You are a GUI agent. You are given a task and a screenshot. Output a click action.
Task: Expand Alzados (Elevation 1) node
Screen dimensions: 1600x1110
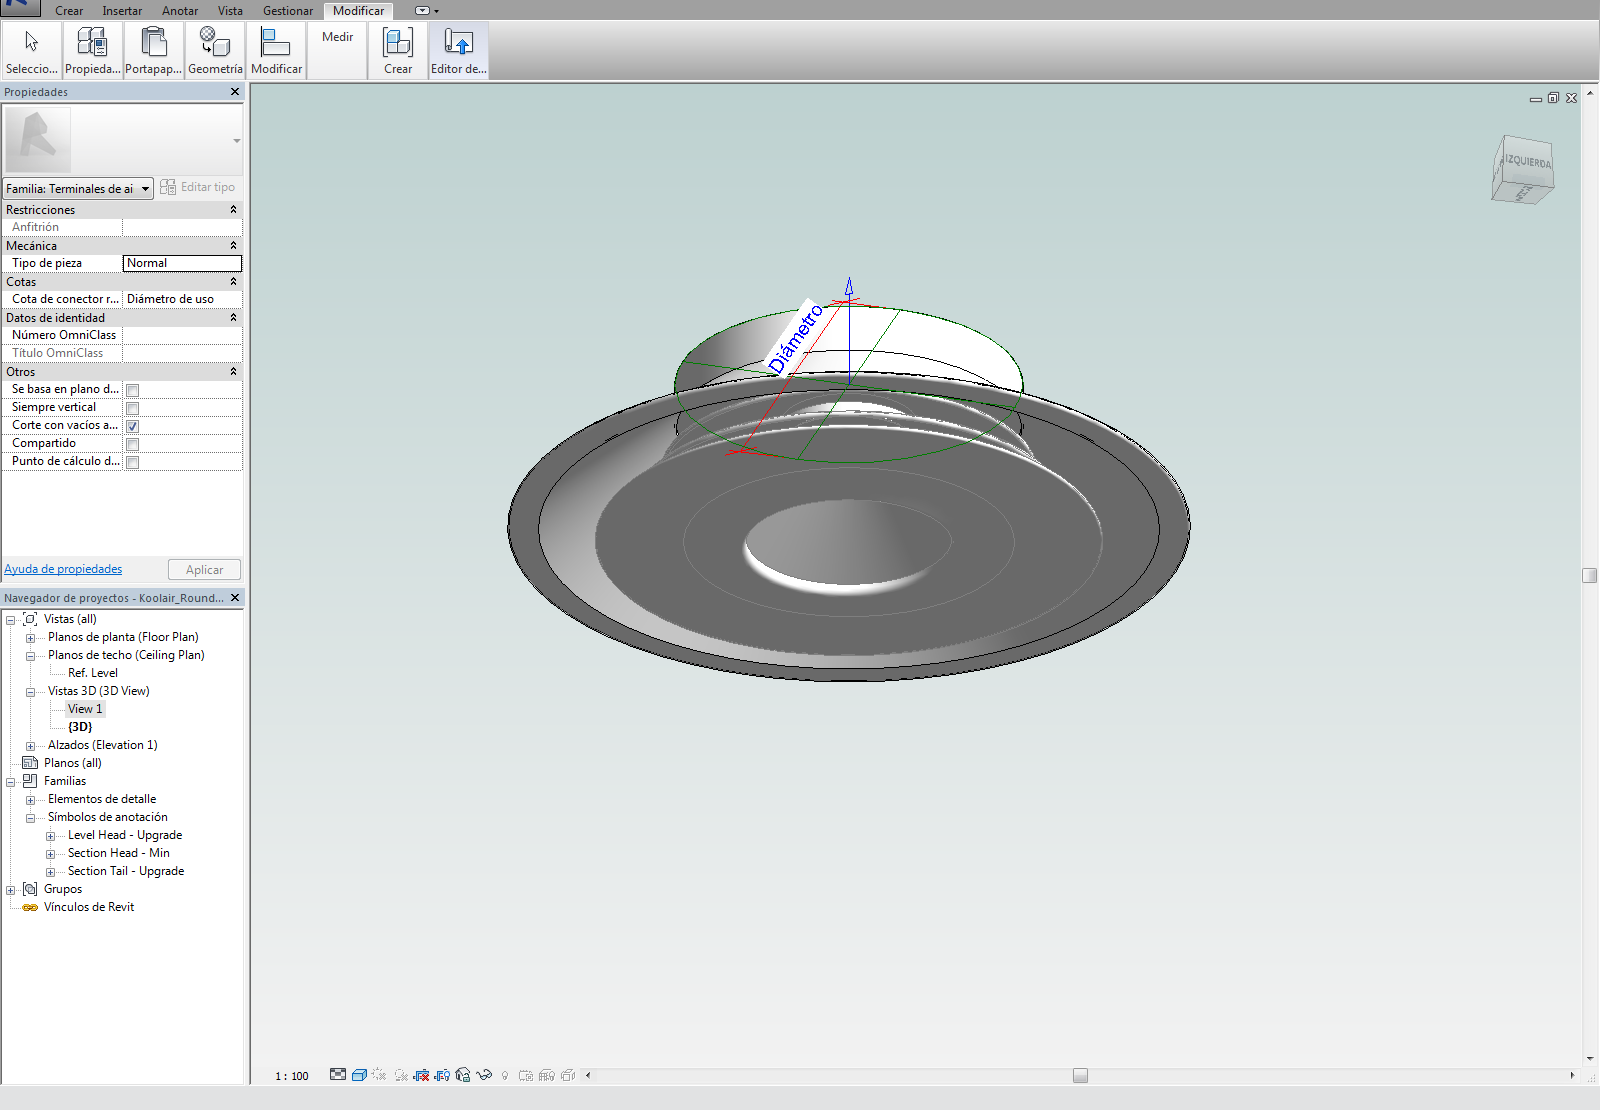point(30,746)
